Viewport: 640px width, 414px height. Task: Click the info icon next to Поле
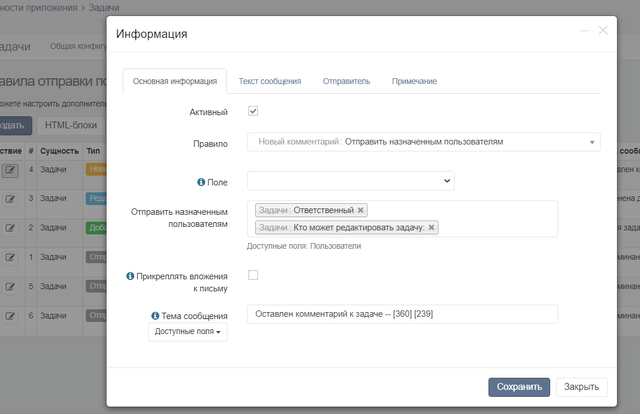point(201,182)
